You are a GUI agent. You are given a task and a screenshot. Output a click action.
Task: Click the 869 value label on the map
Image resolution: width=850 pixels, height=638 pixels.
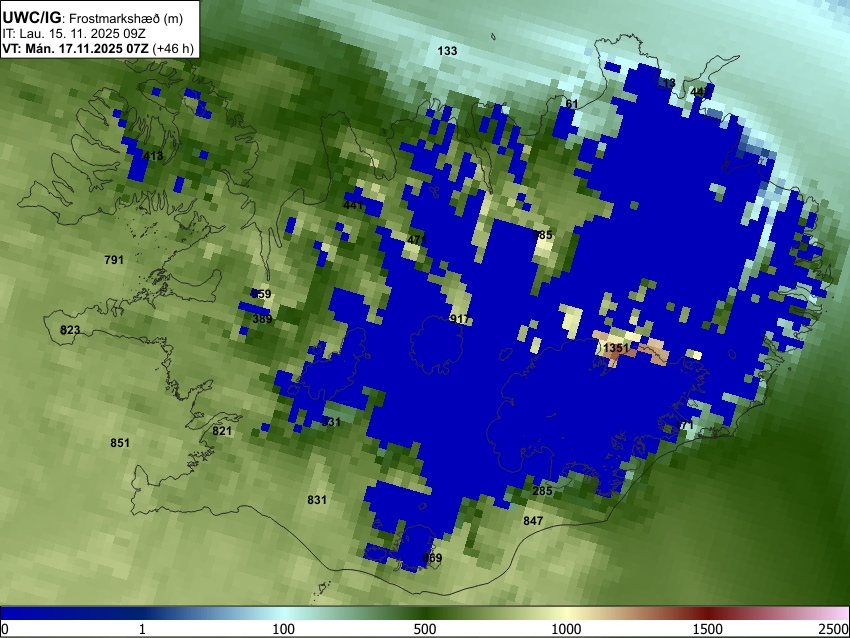432,558
